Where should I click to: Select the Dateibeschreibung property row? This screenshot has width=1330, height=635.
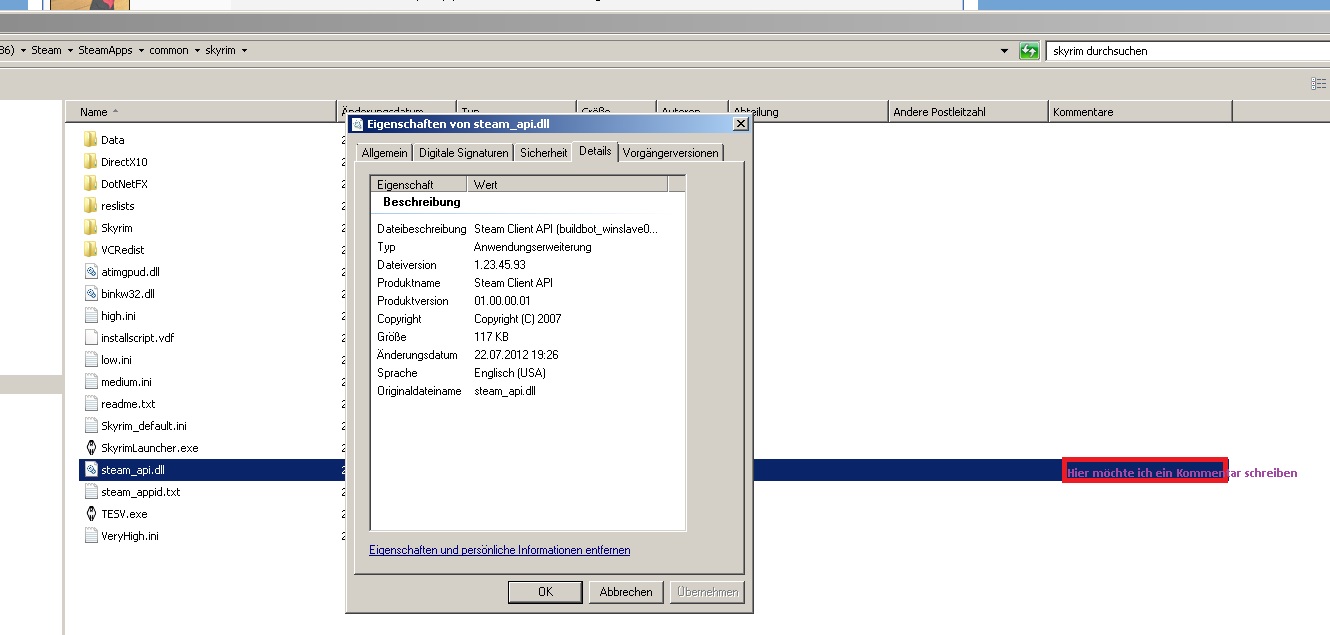518,229
